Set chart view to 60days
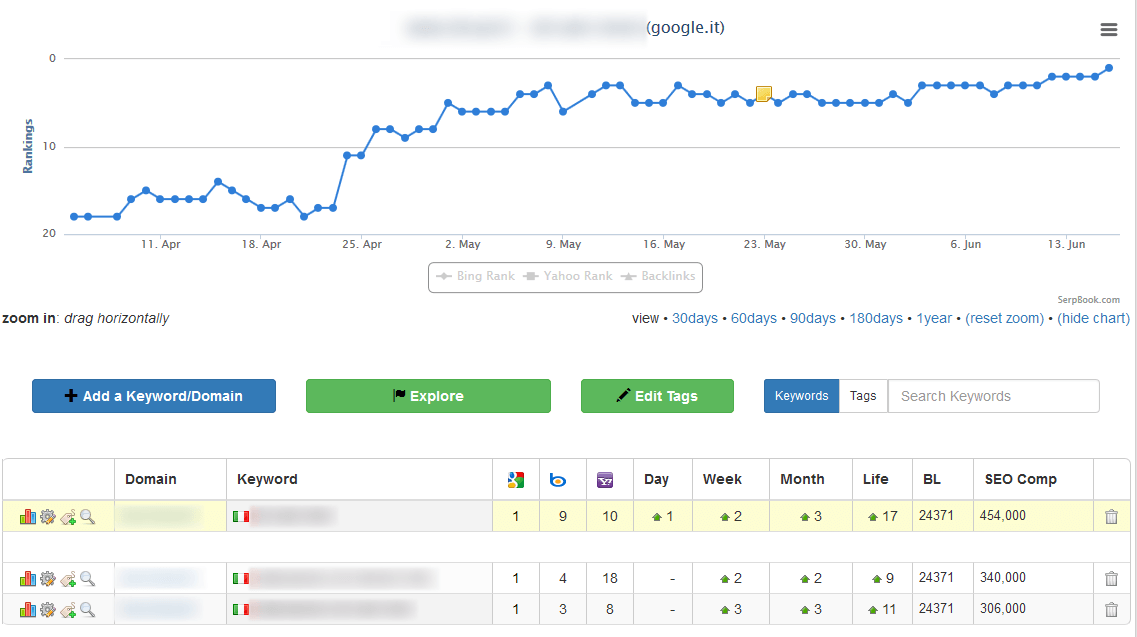This screenshot has height=637, width=1137. 753,318
